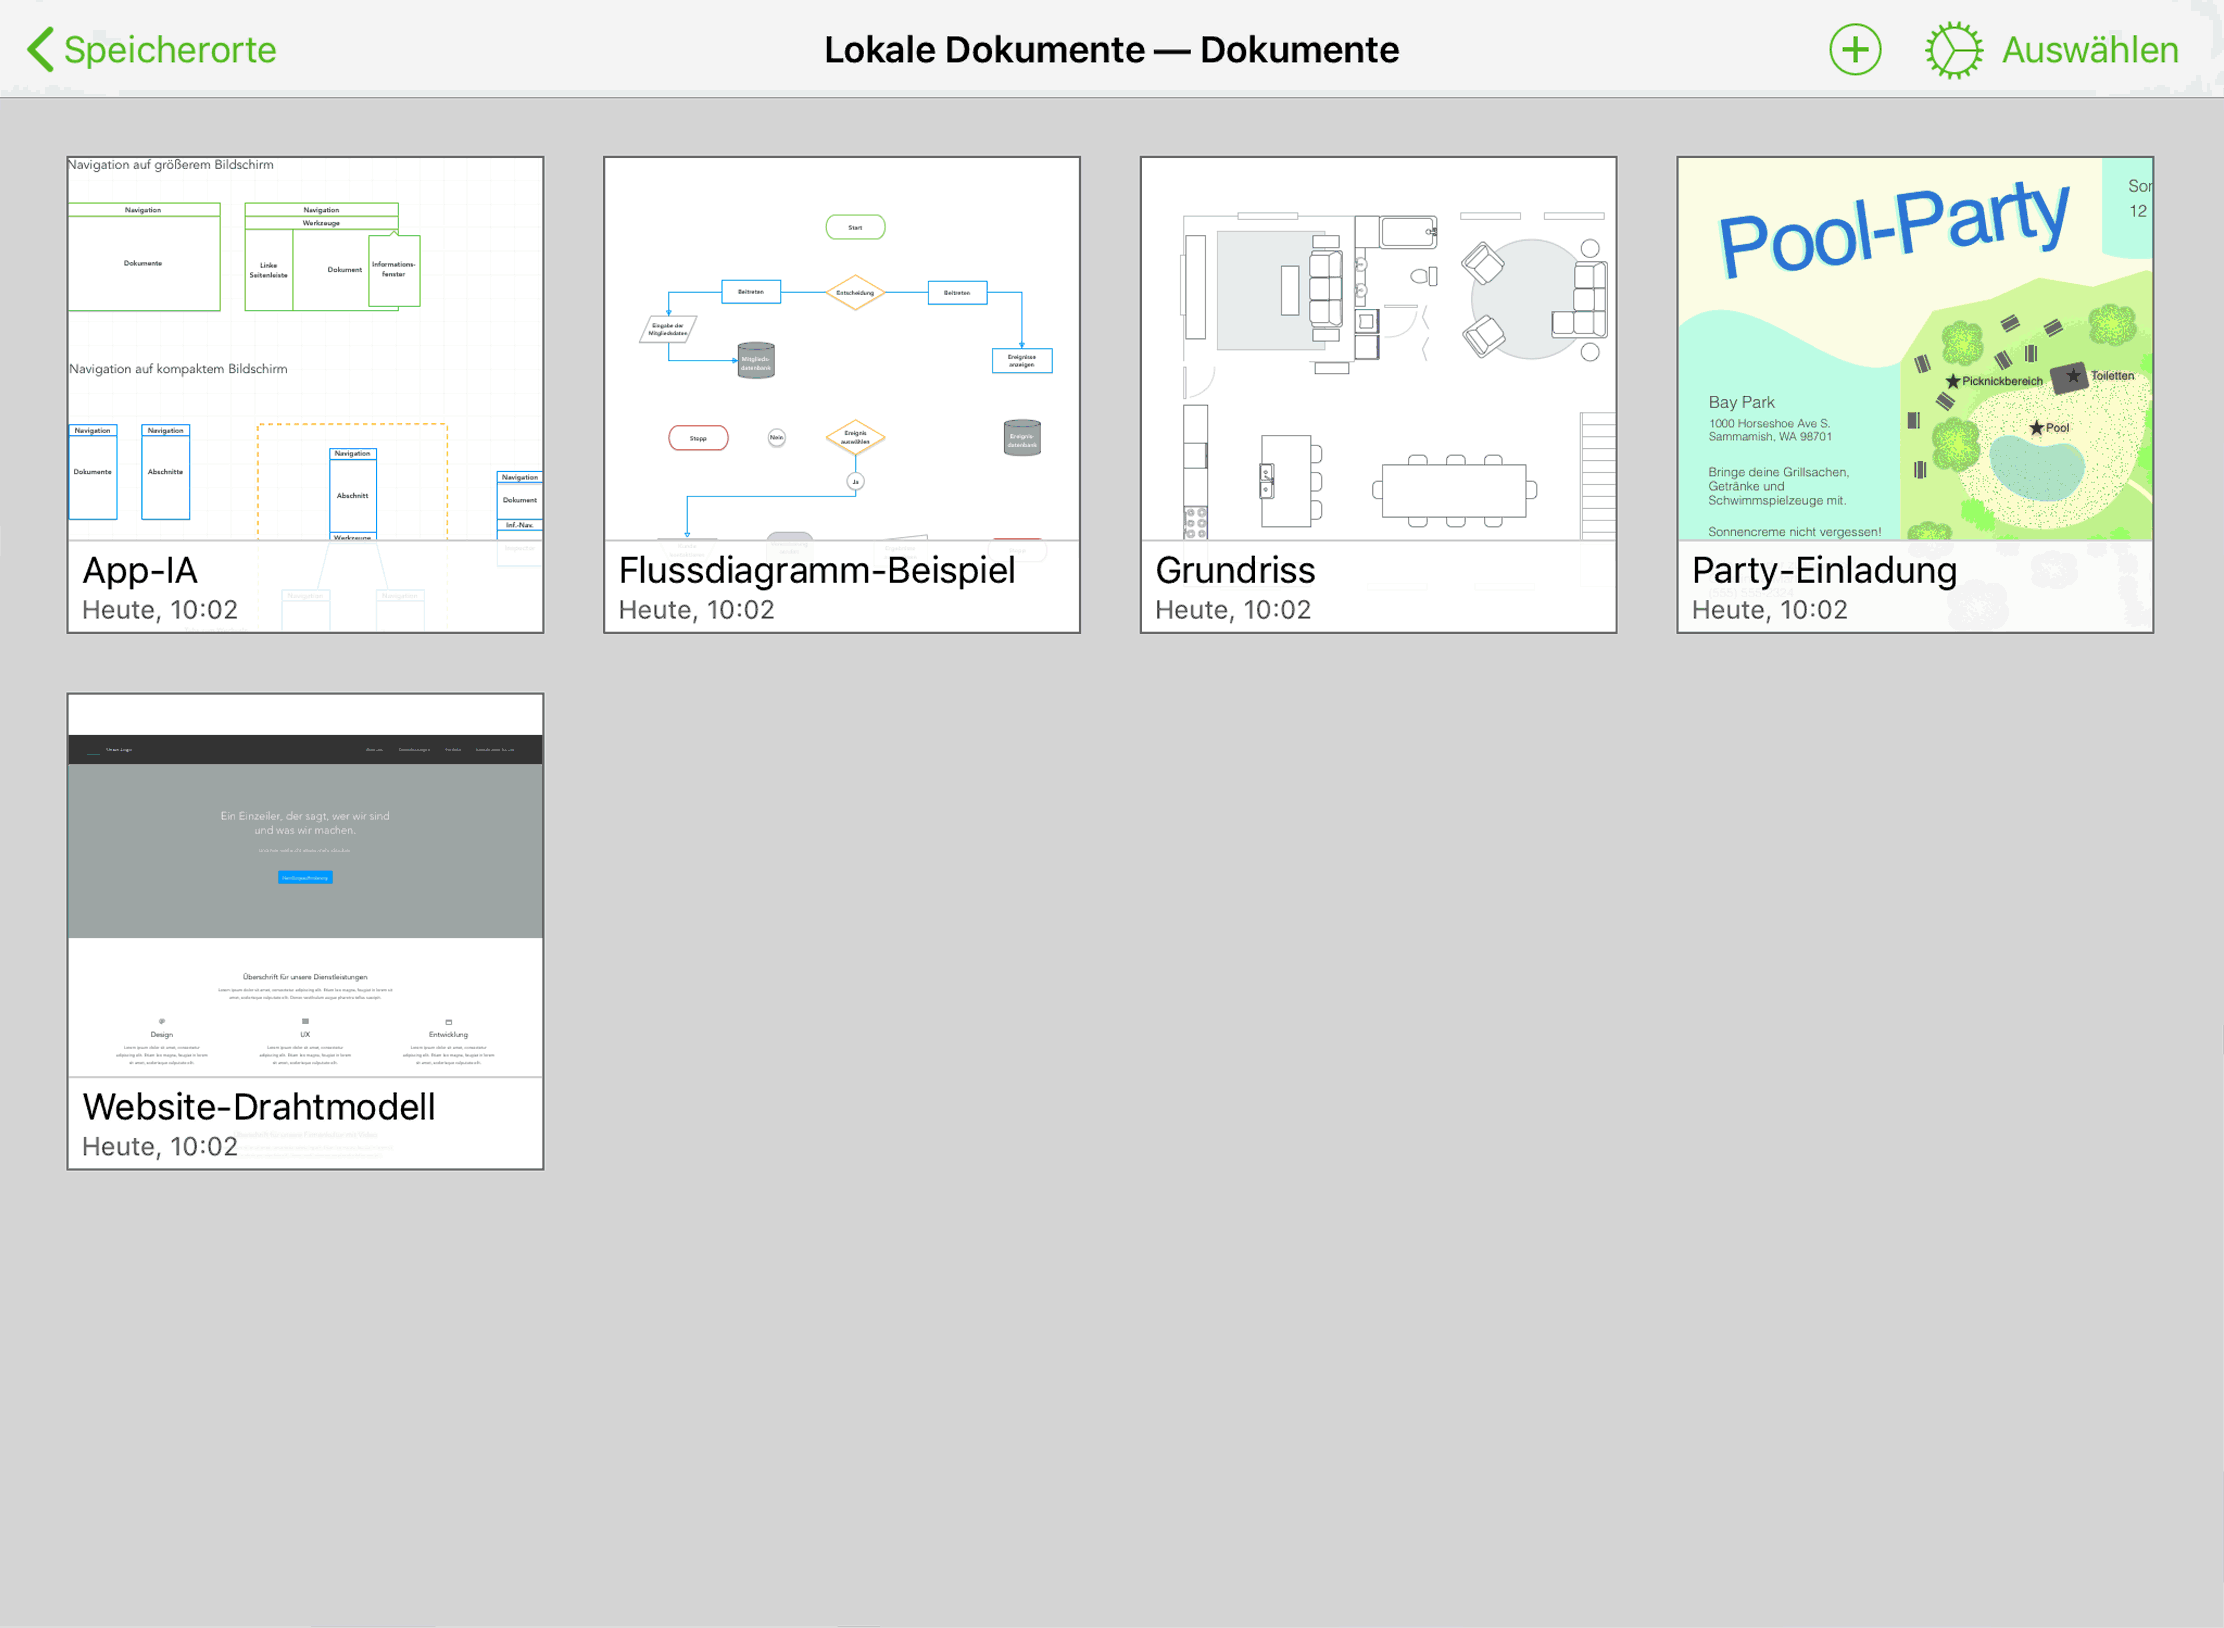The image size is (2224, 1628).
Task: Click date Heute, 10:02 under Grundriss
Action: click(1233, 610)
